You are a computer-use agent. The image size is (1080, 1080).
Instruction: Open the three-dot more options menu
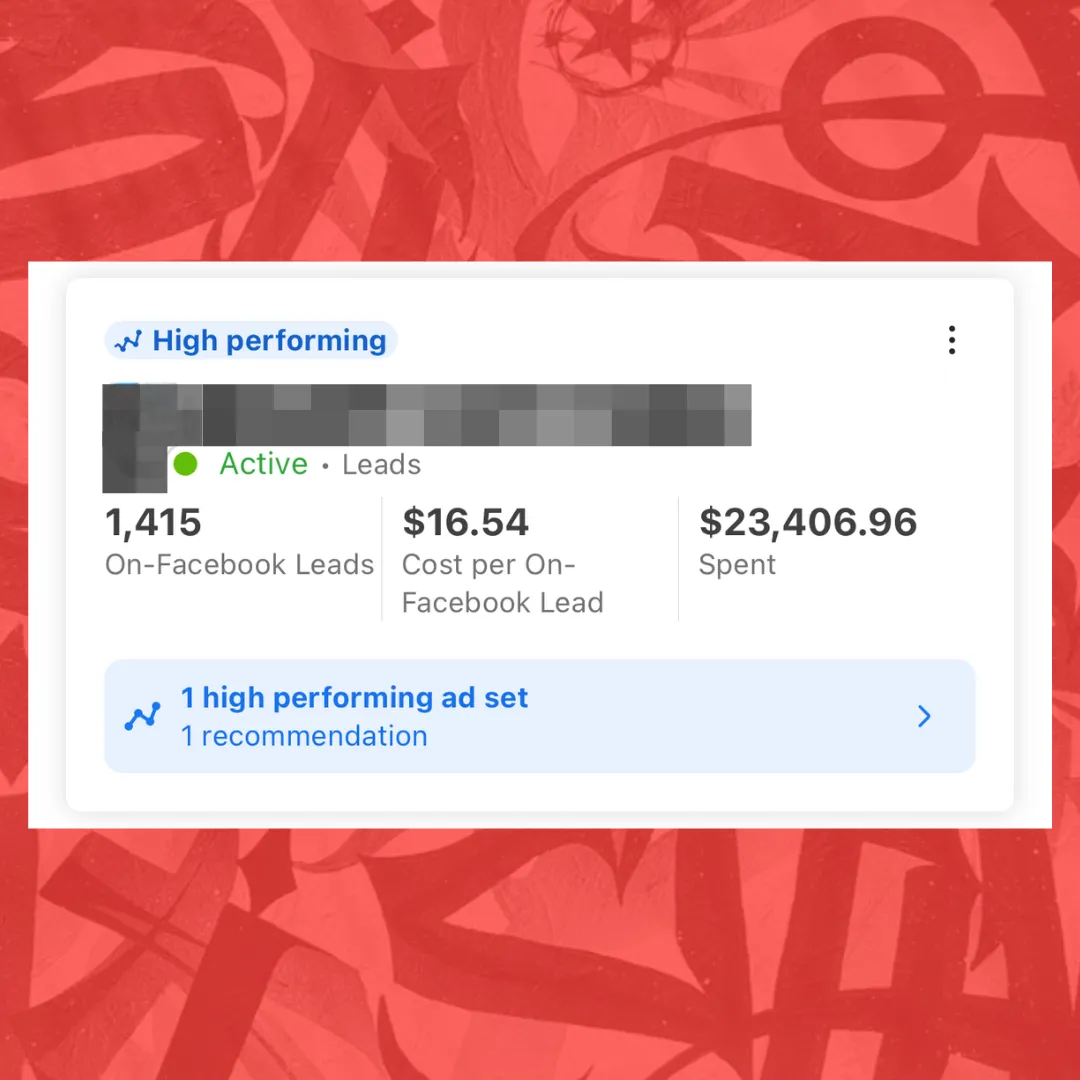tap(951, 340)
